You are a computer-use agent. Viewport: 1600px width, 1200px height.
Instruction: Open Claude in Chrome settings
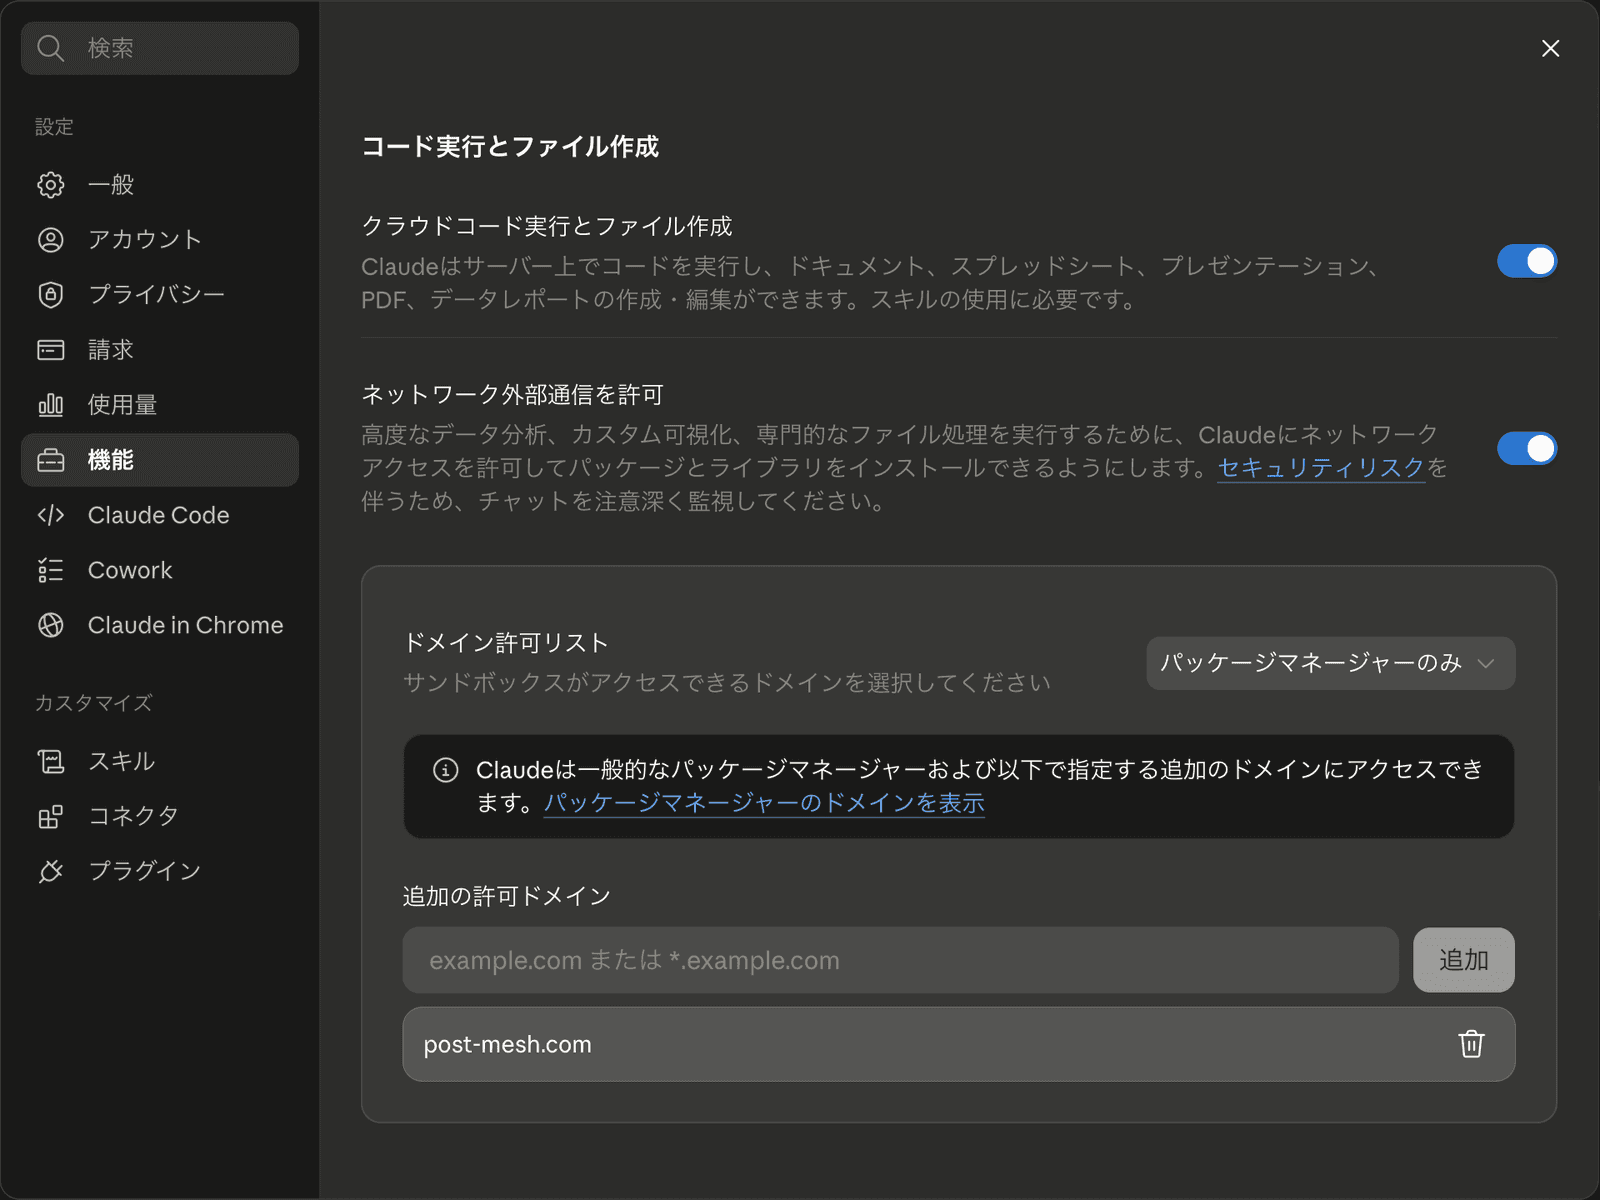160,625
